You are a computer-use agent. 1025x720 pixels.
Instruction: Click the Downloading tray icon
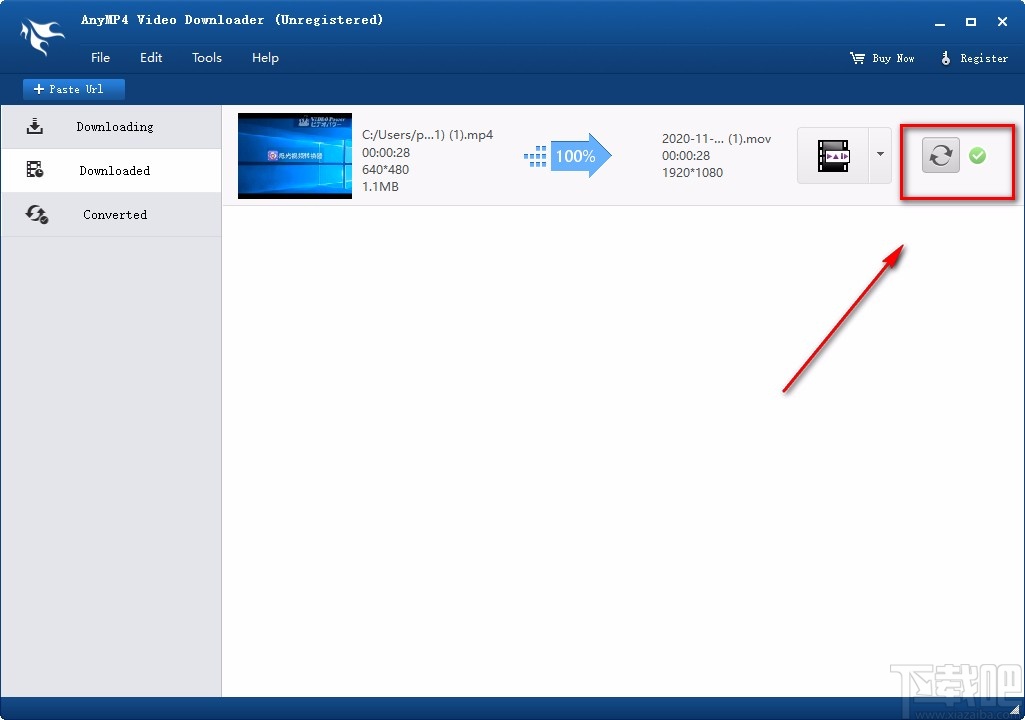click(35, 126)
